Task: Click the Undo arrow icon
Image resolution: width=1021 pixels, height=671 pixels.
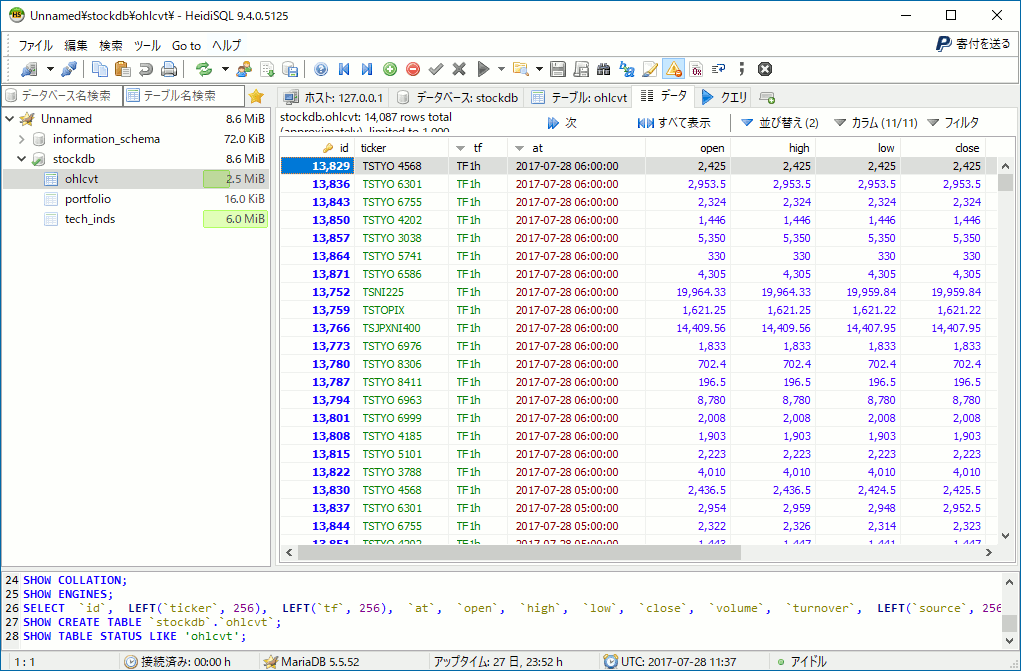Action: click(146, 69)
